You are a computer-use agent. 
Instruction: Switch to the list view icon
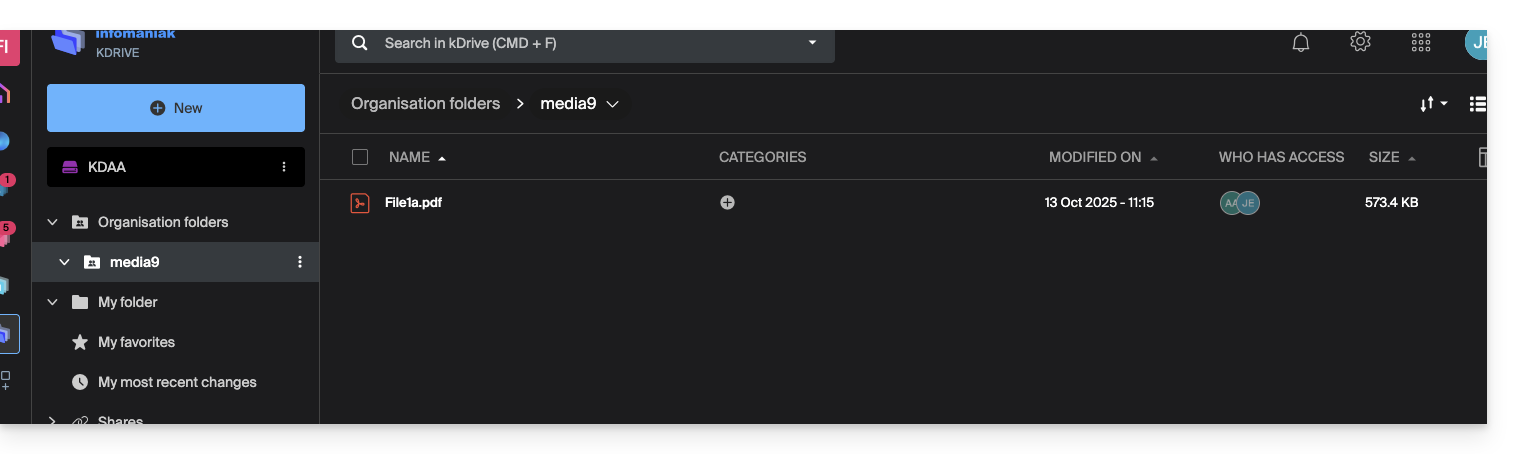[x=1478, y=104]
